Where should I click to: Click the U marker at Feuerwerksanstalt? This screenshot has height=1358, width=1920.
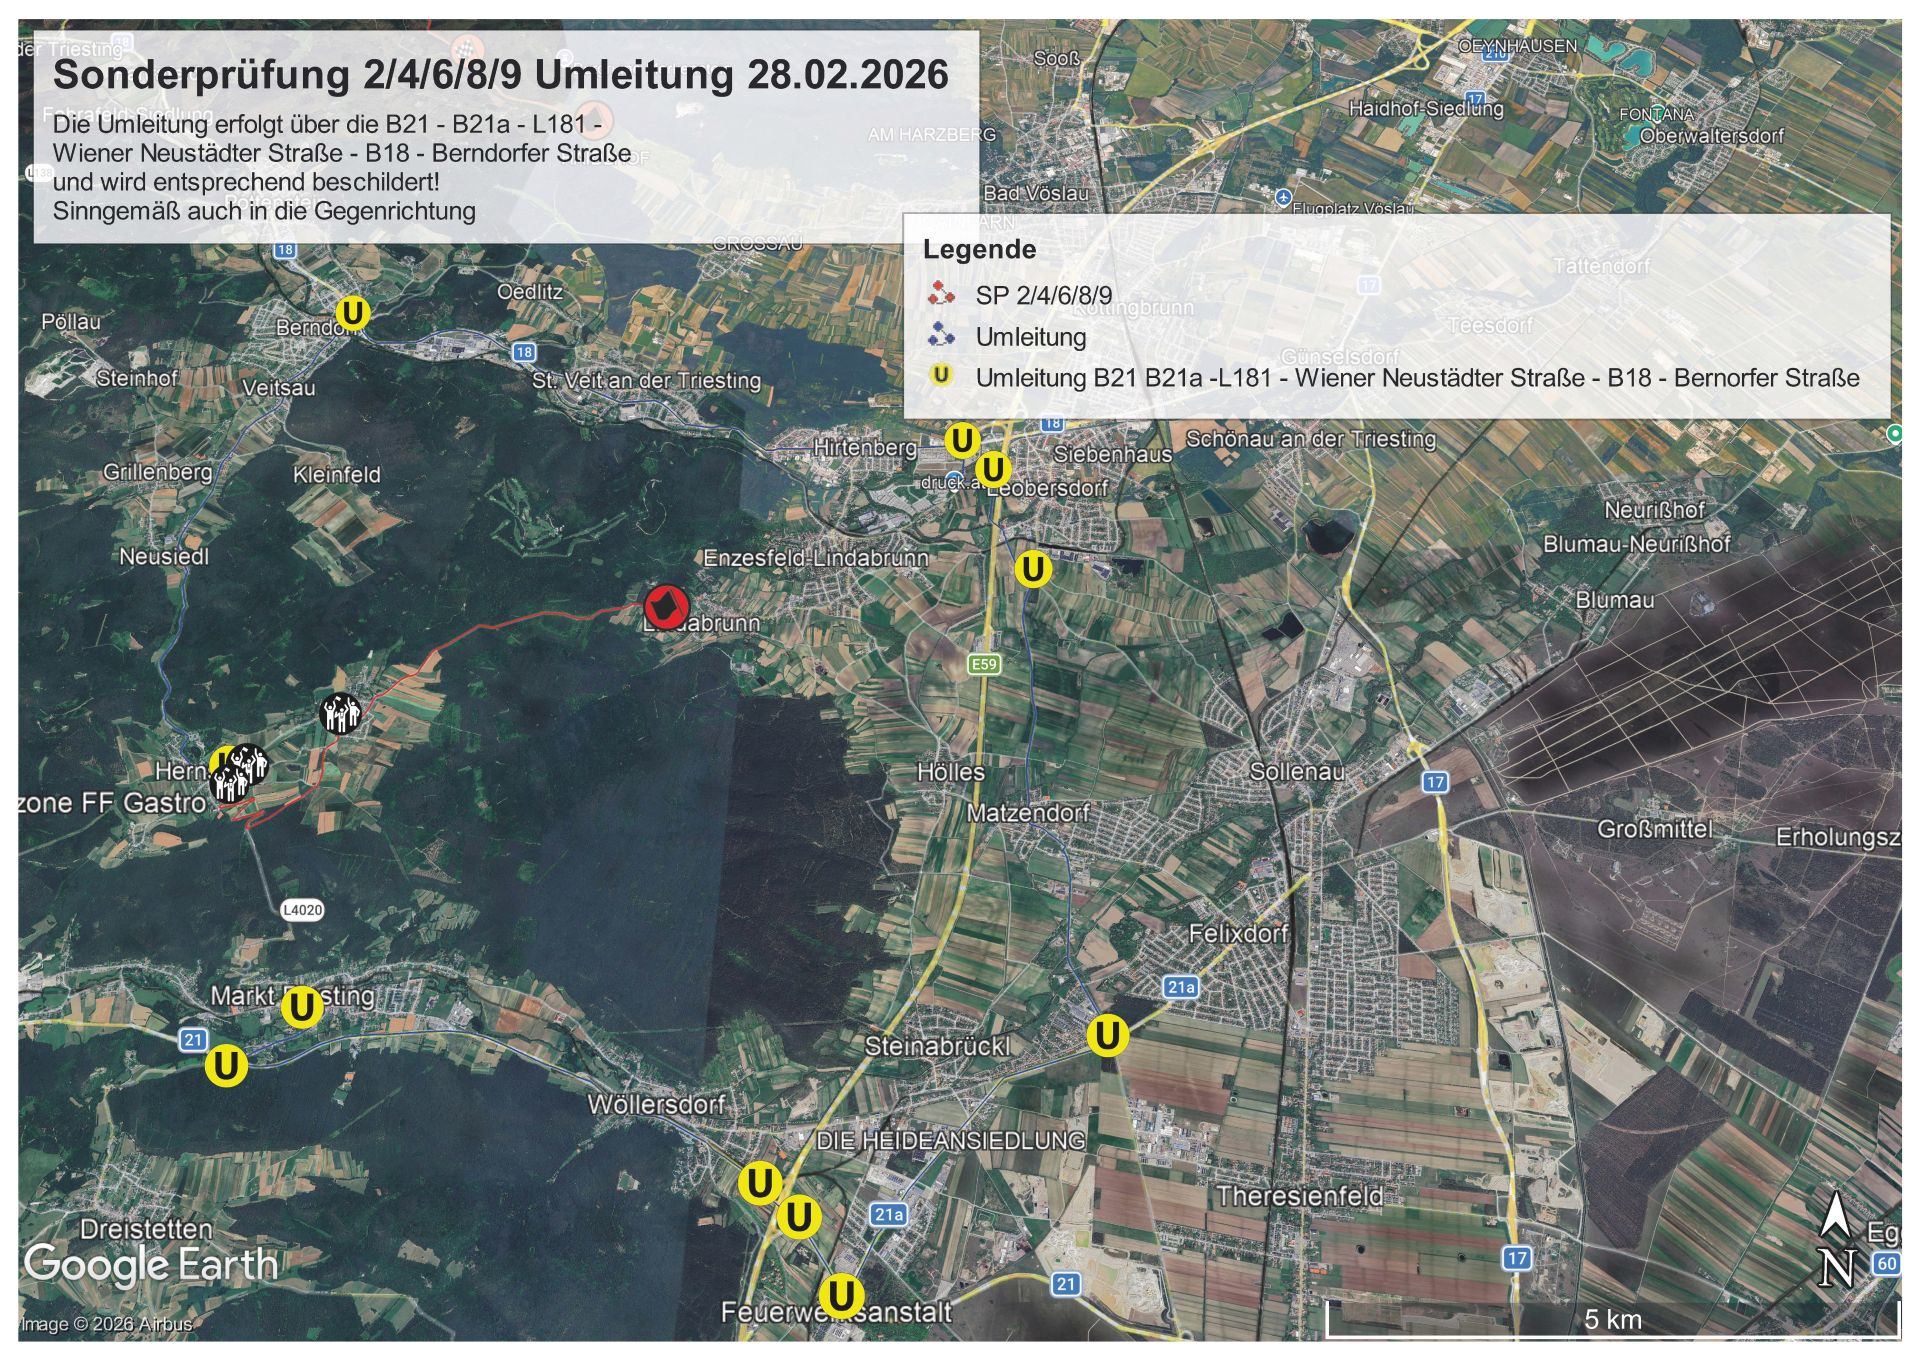[x=840, y=1295]
